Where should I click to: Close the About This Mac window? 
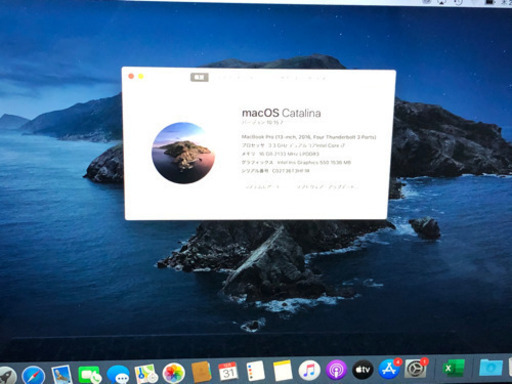tap(131, 76)
